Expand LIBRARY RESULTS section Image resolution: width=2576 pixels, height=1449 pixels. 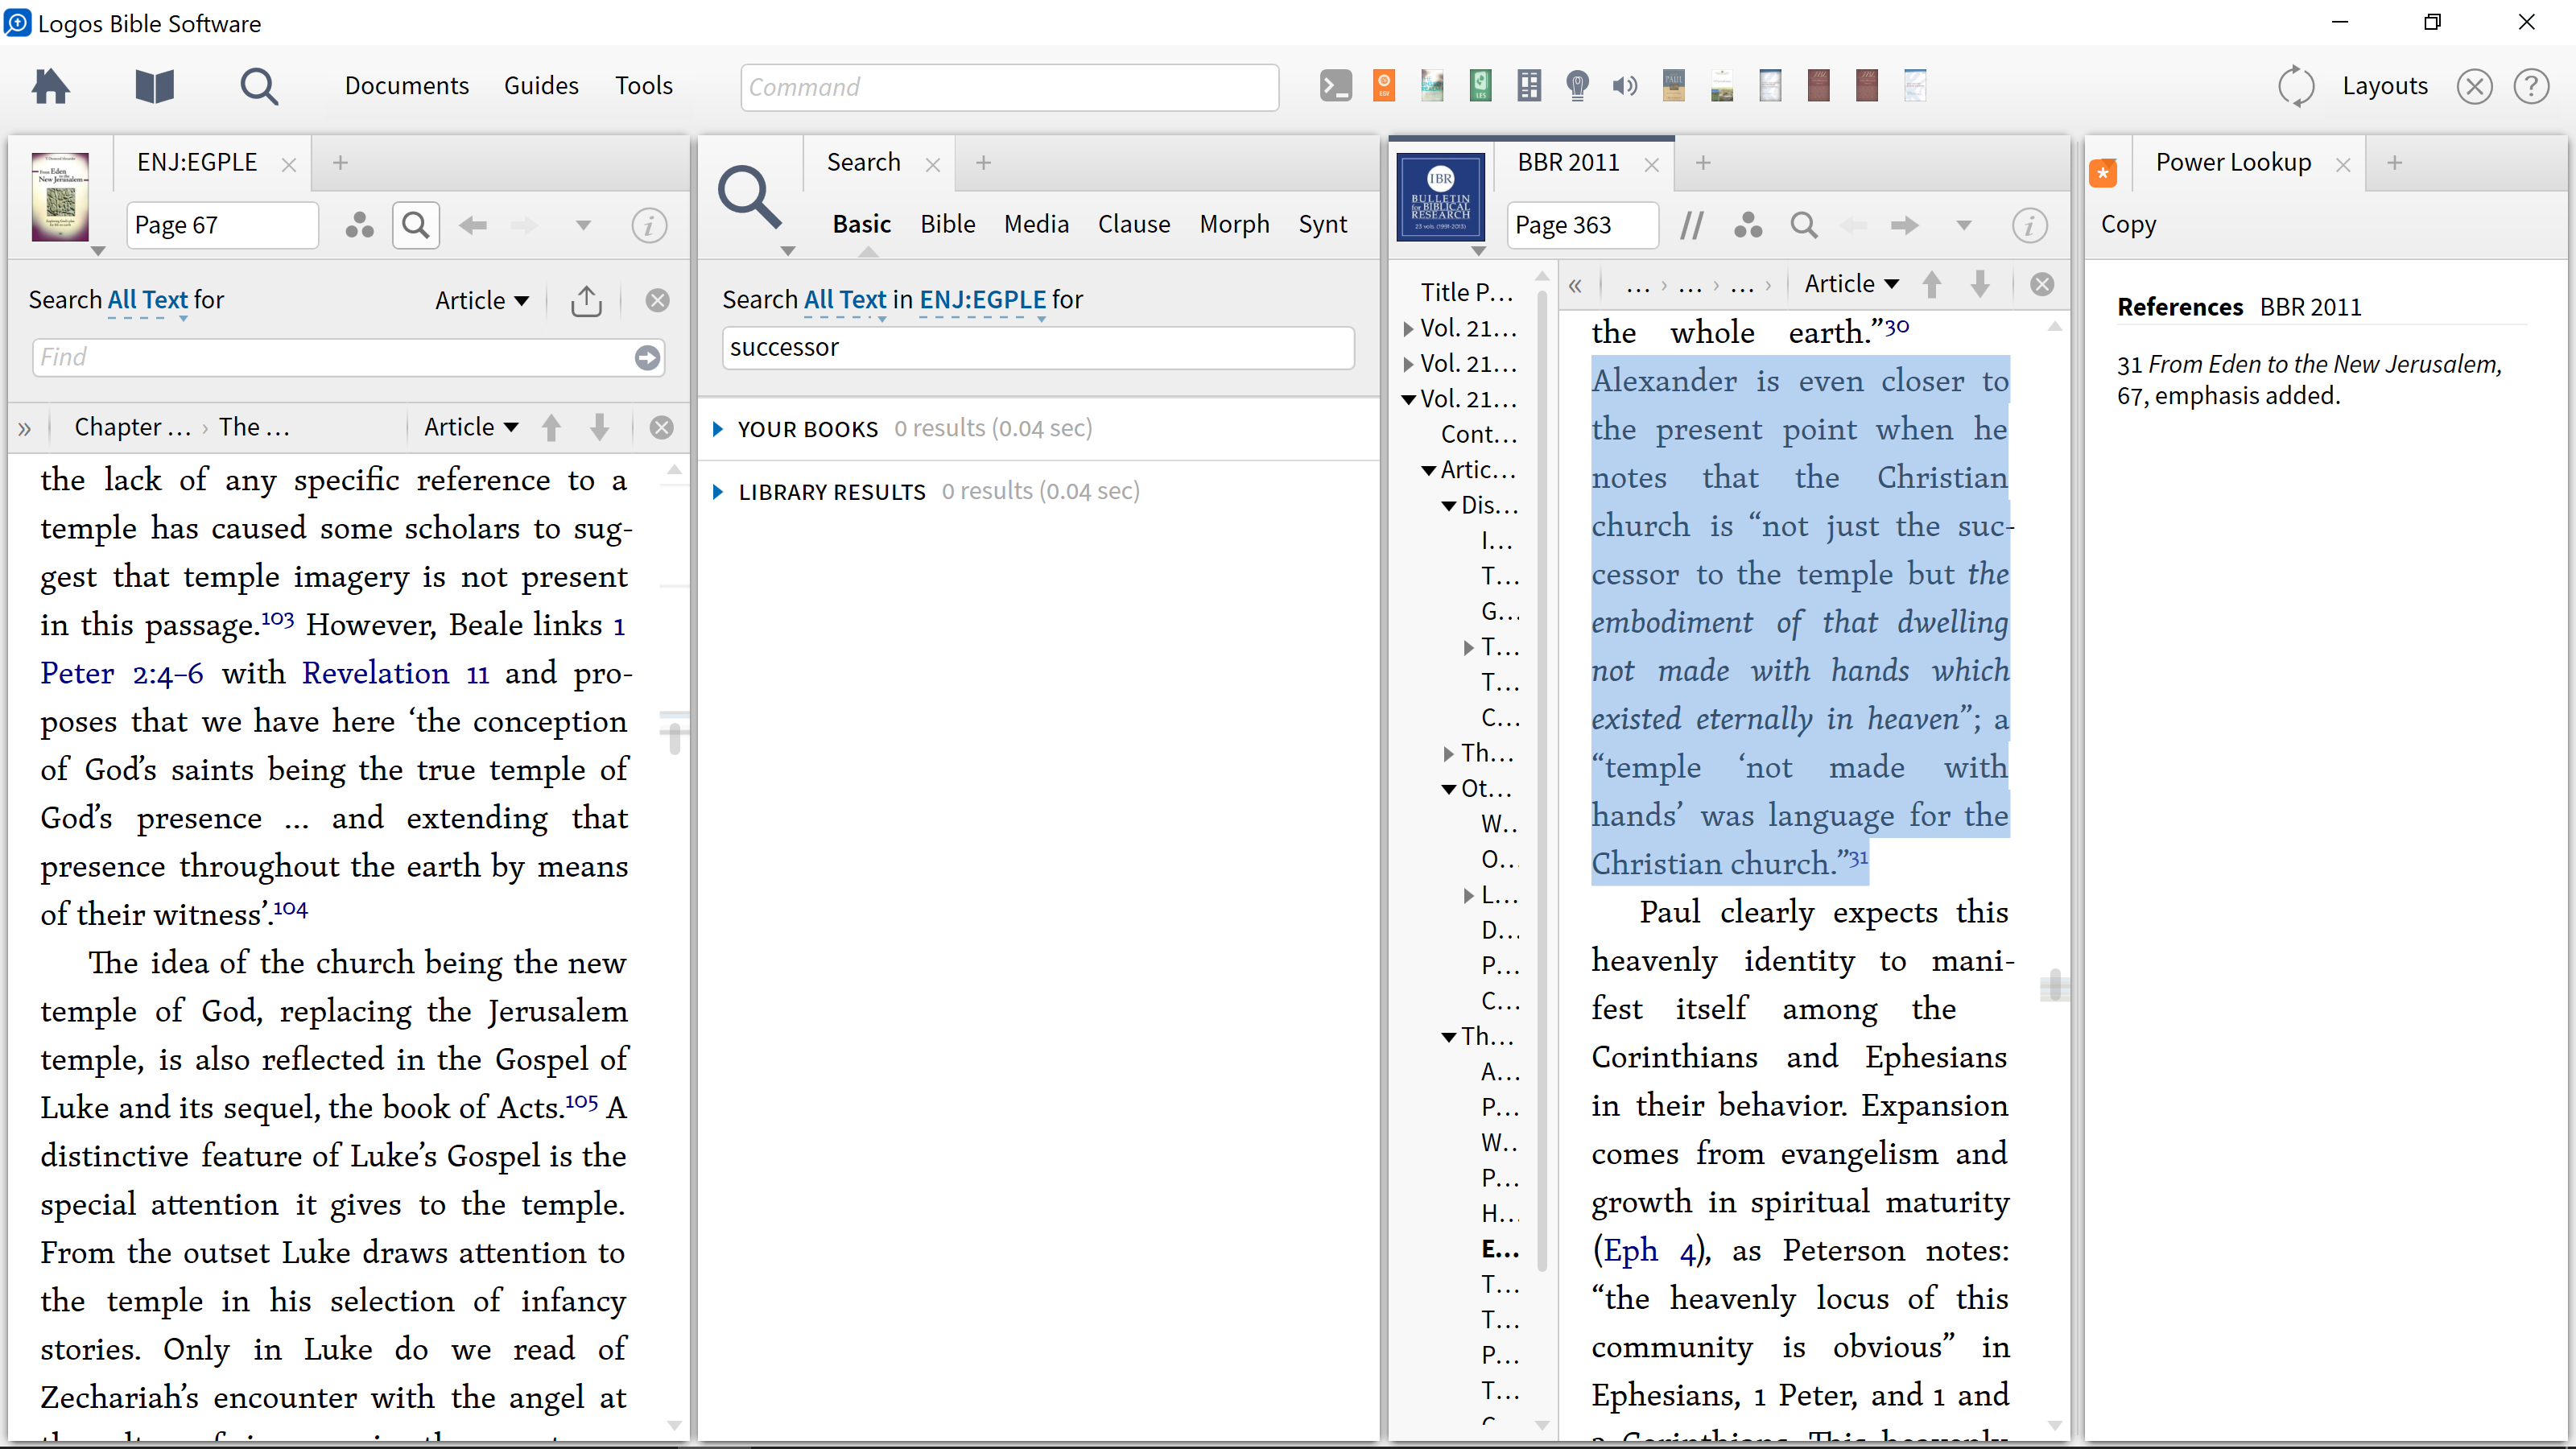[x=718, y=492]
